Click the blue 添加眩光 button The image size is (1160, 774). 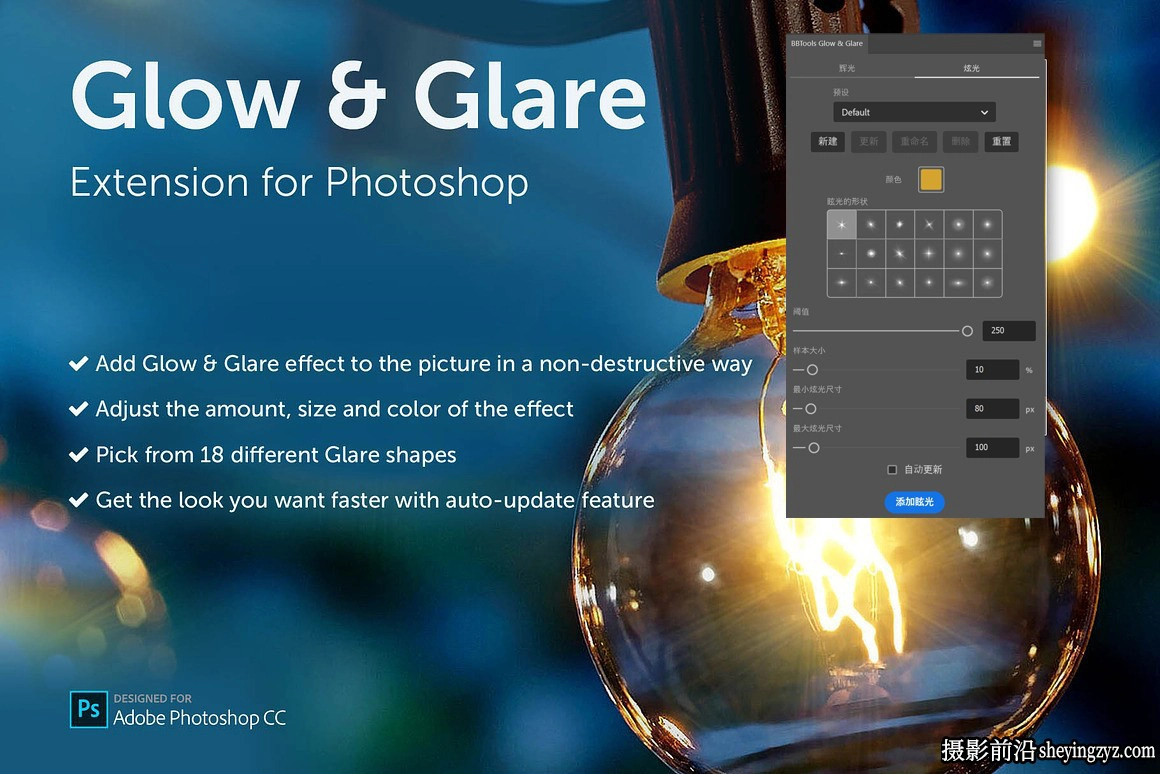tap(914, 502)
